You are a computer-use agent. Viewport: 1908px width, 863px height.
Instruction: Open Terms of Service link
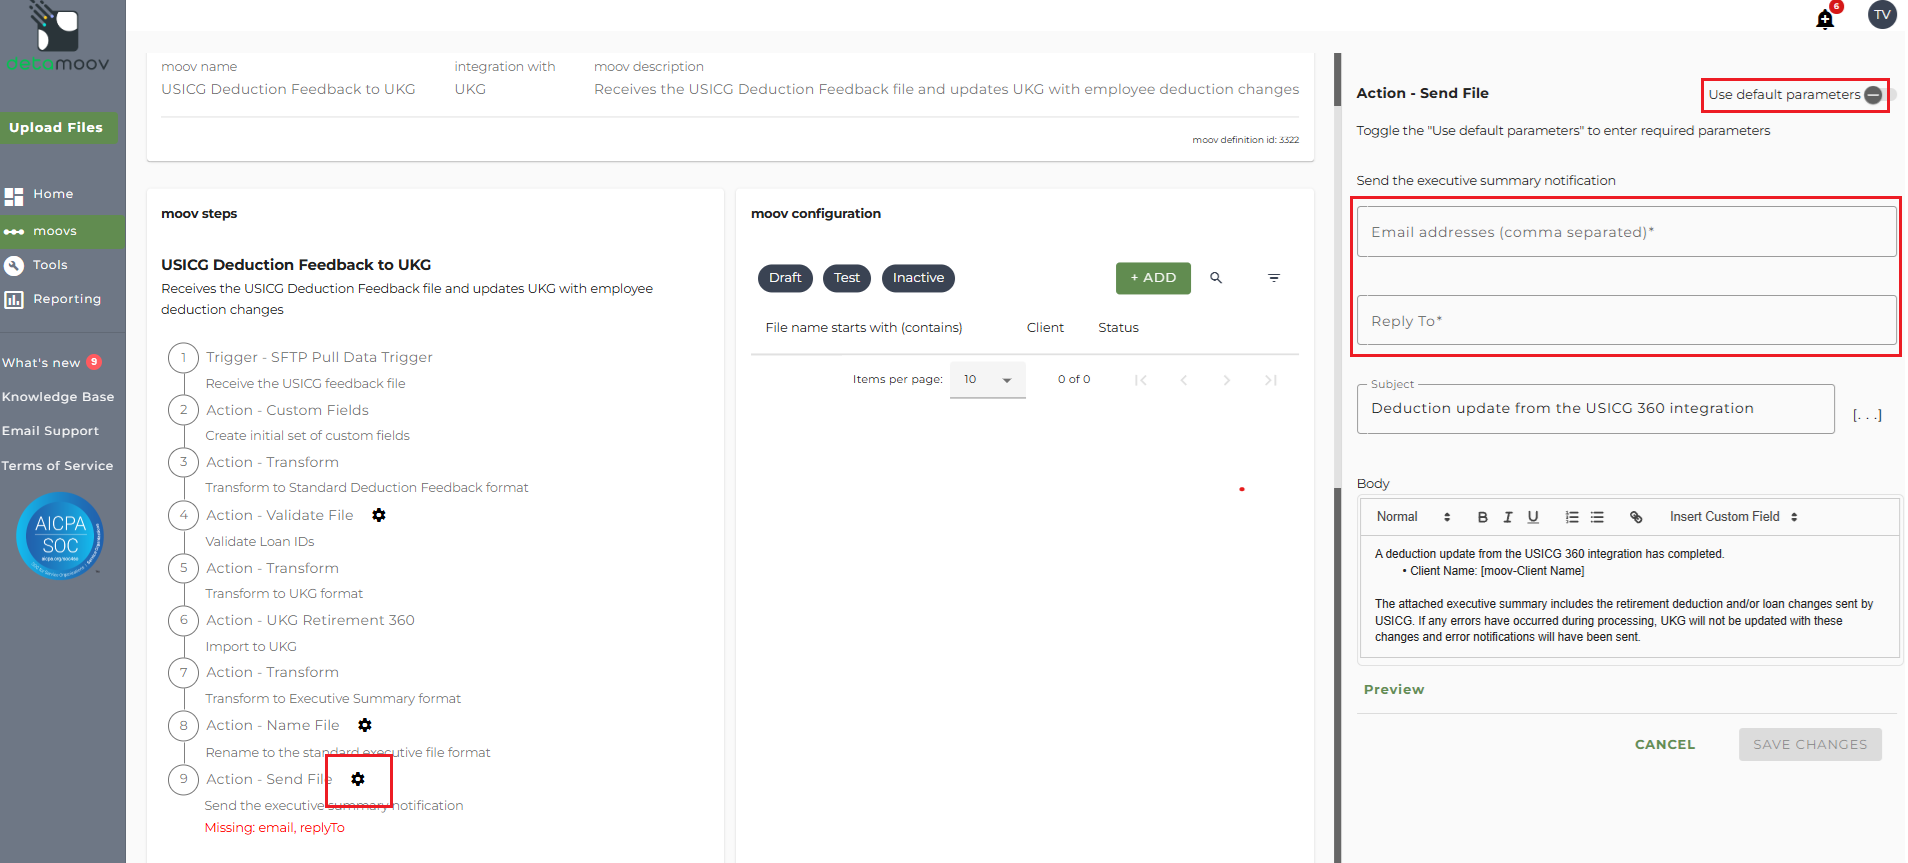tap(57, 466)
